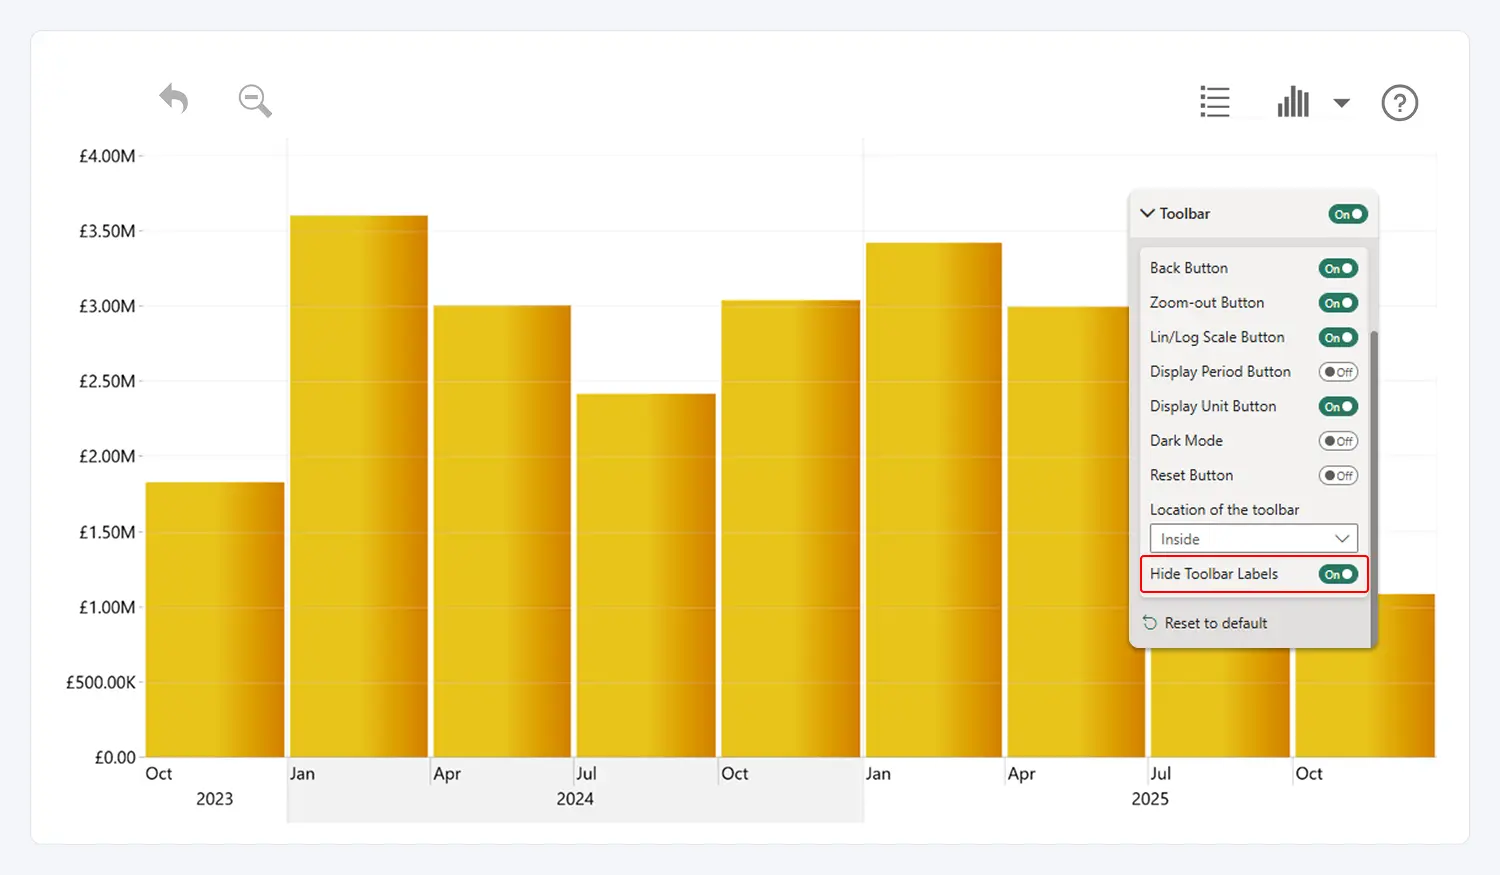This screenshot has width=1500, height=875.
Task: Click the bar chart display icon
Action: (x=1293, y=102)
